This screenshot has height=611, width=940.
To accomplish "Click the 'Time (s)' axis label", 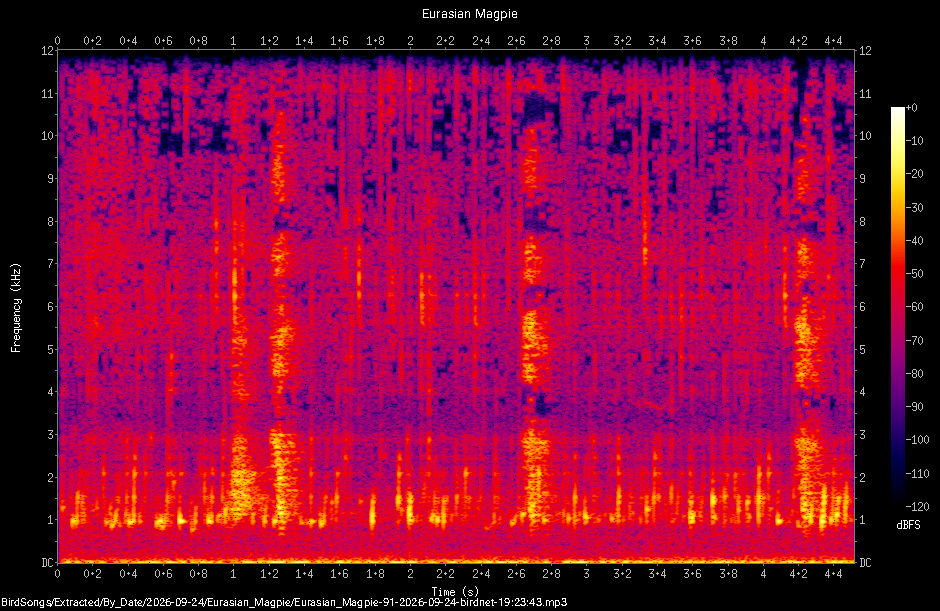I will (455, 591).
